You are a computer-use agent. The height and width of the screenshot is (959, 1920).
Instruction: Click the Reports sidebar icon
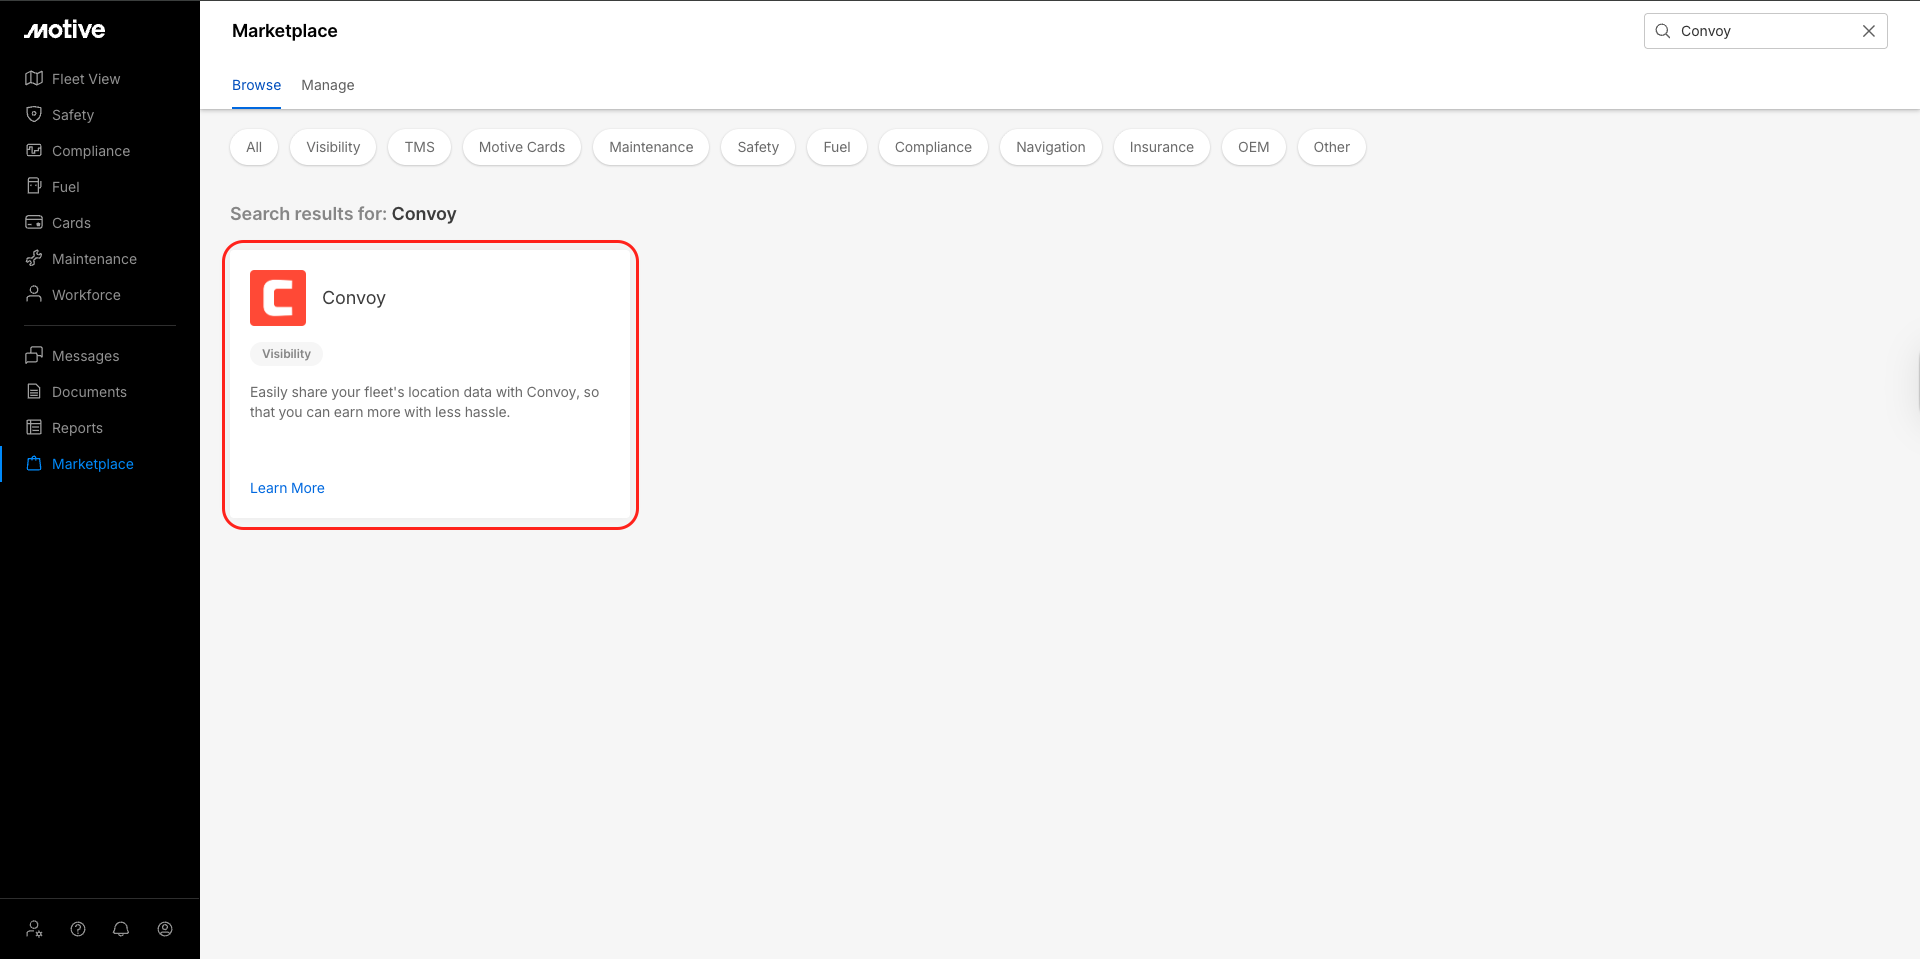tap(34, 427)
